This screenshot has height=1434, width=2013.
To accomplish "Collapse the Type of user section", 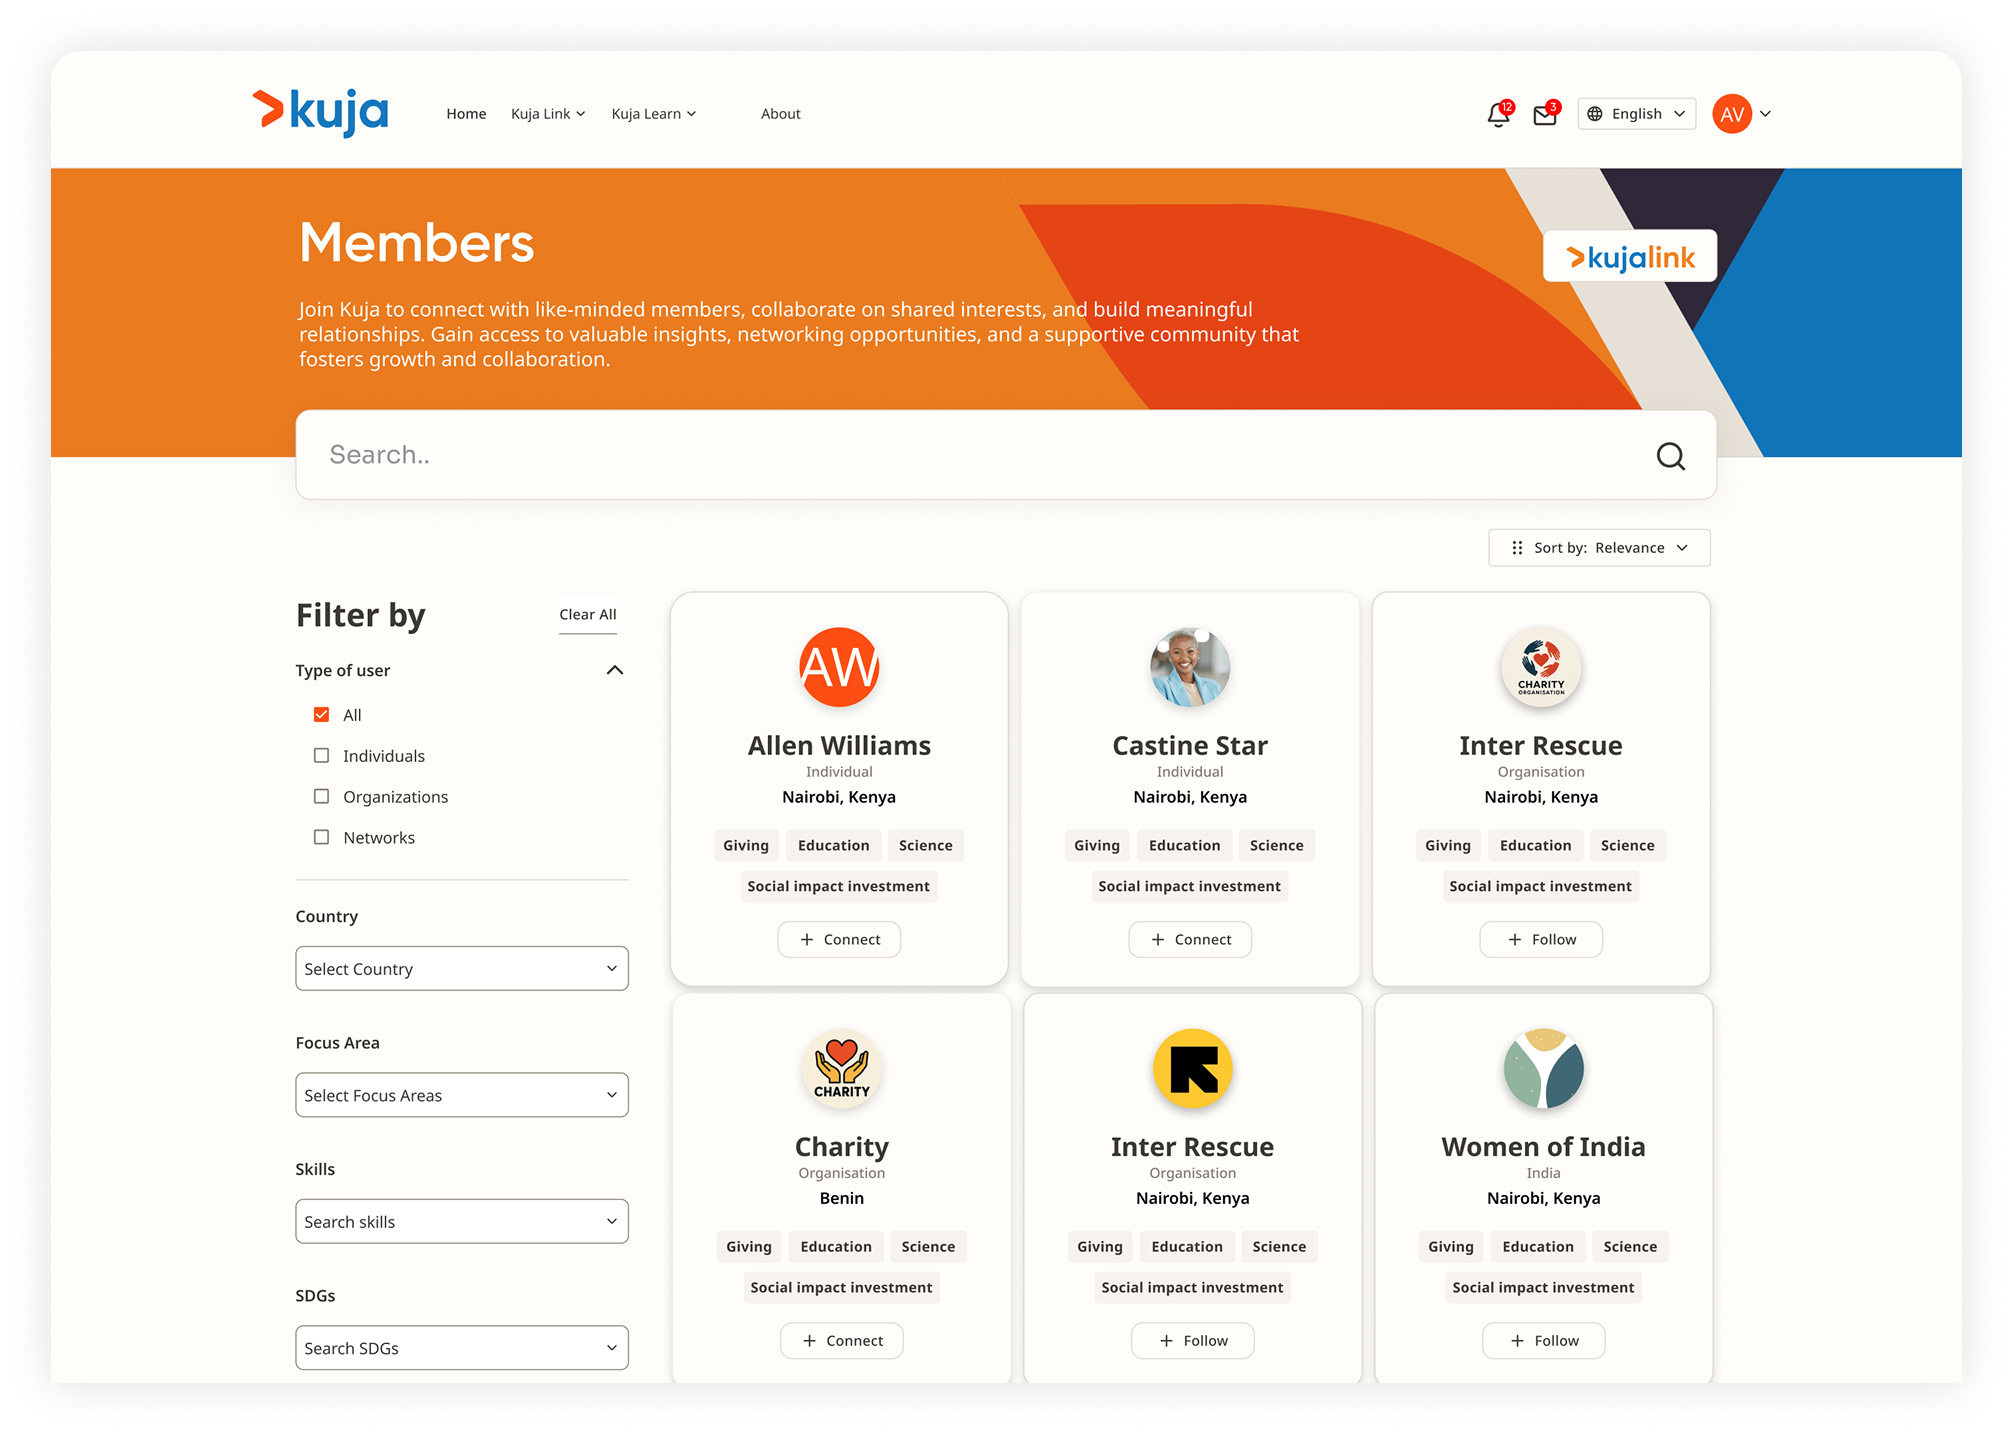I will (x=615, y=670).
